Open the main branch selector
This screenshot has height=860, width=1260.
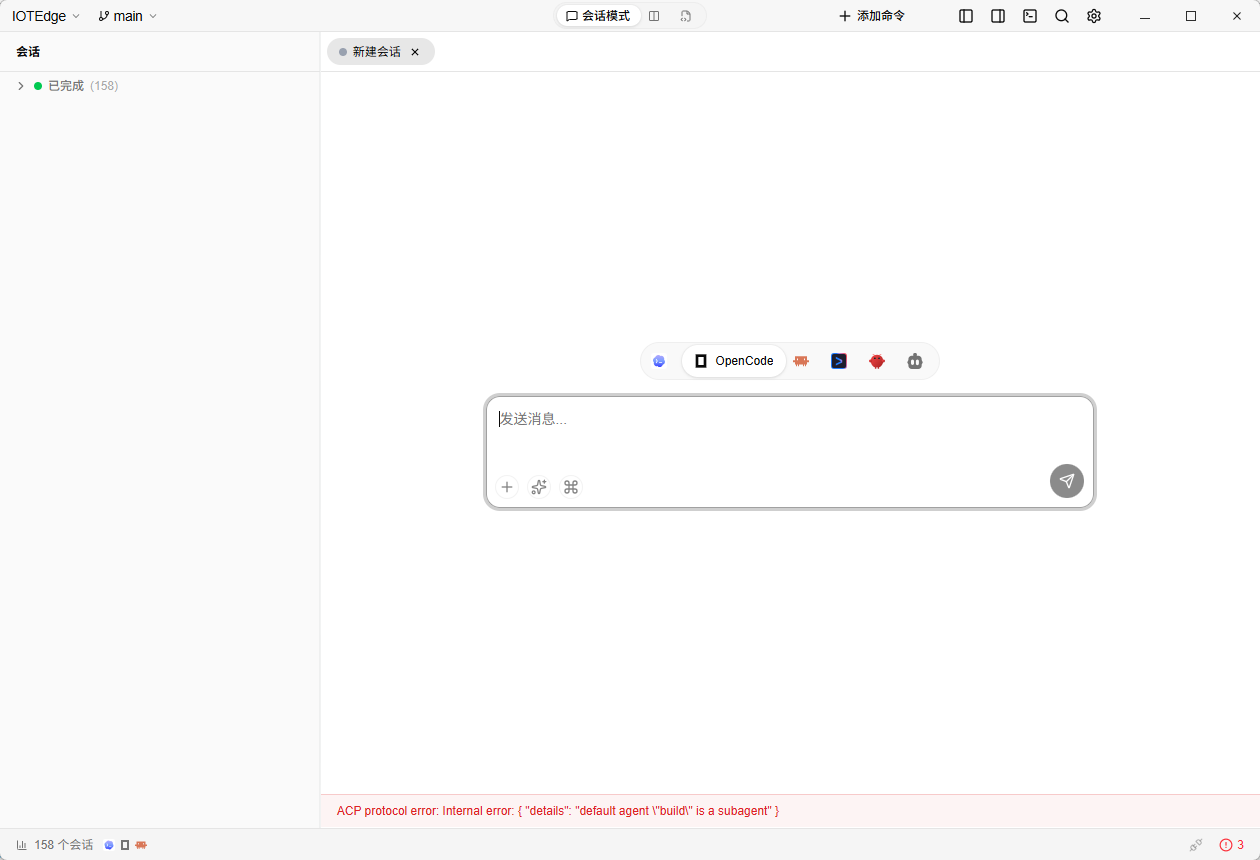point(128,16)
